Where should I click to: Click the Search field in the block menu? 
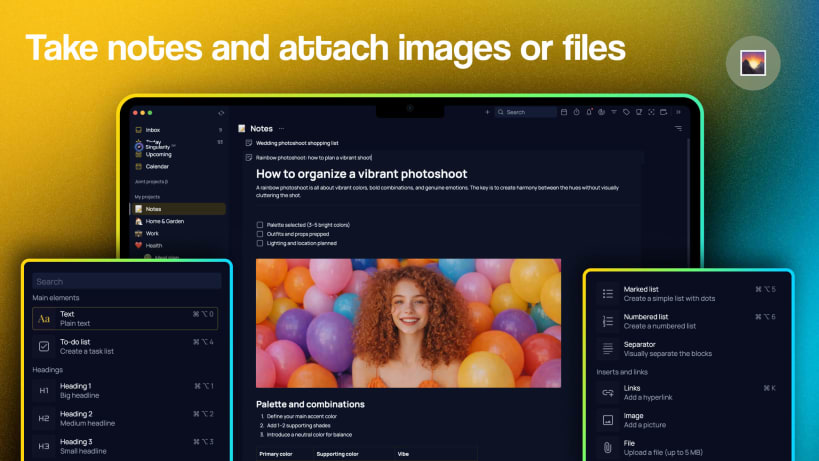(126, 281)
